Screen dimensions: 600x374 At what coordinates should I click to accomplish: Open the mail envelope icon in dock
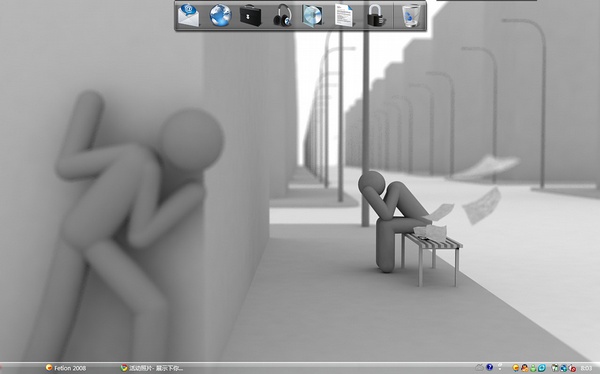pos(188,15)
